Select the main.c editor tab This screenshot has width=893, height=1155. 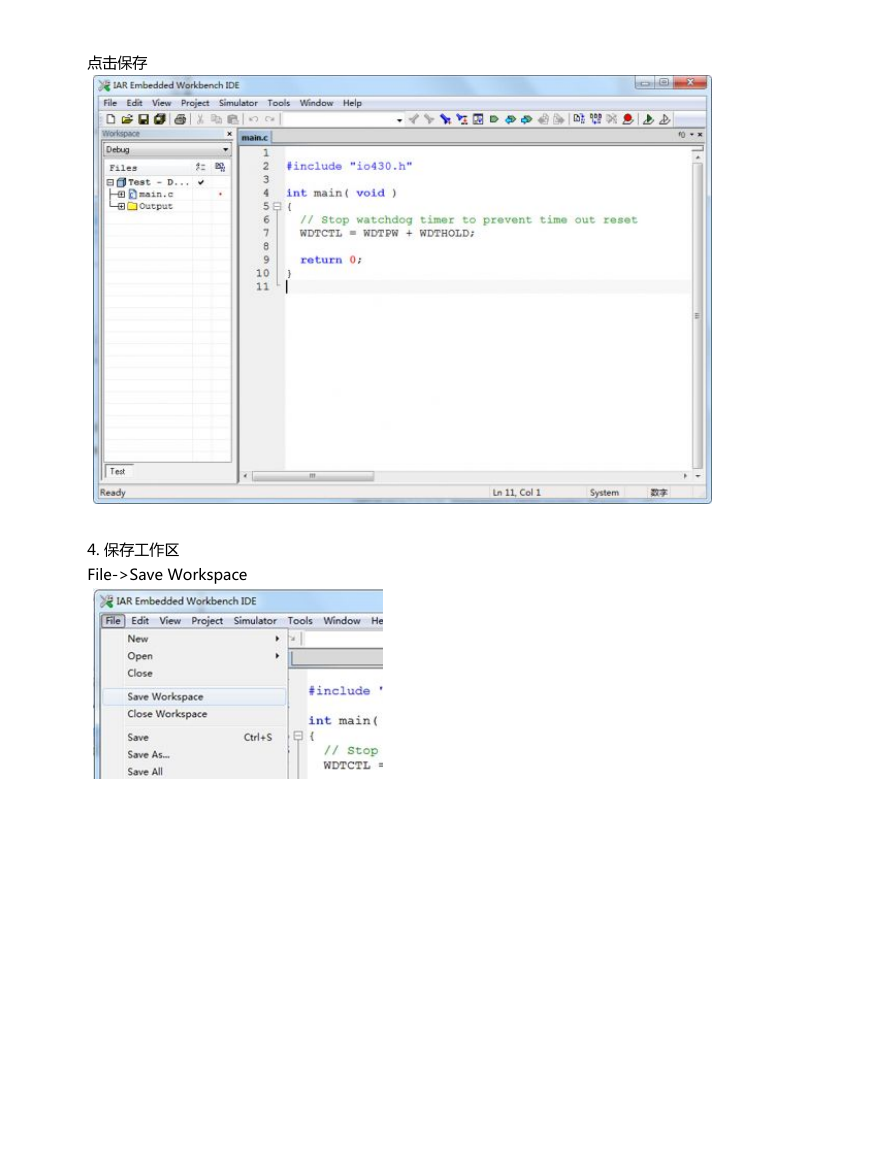coord(255,138)
